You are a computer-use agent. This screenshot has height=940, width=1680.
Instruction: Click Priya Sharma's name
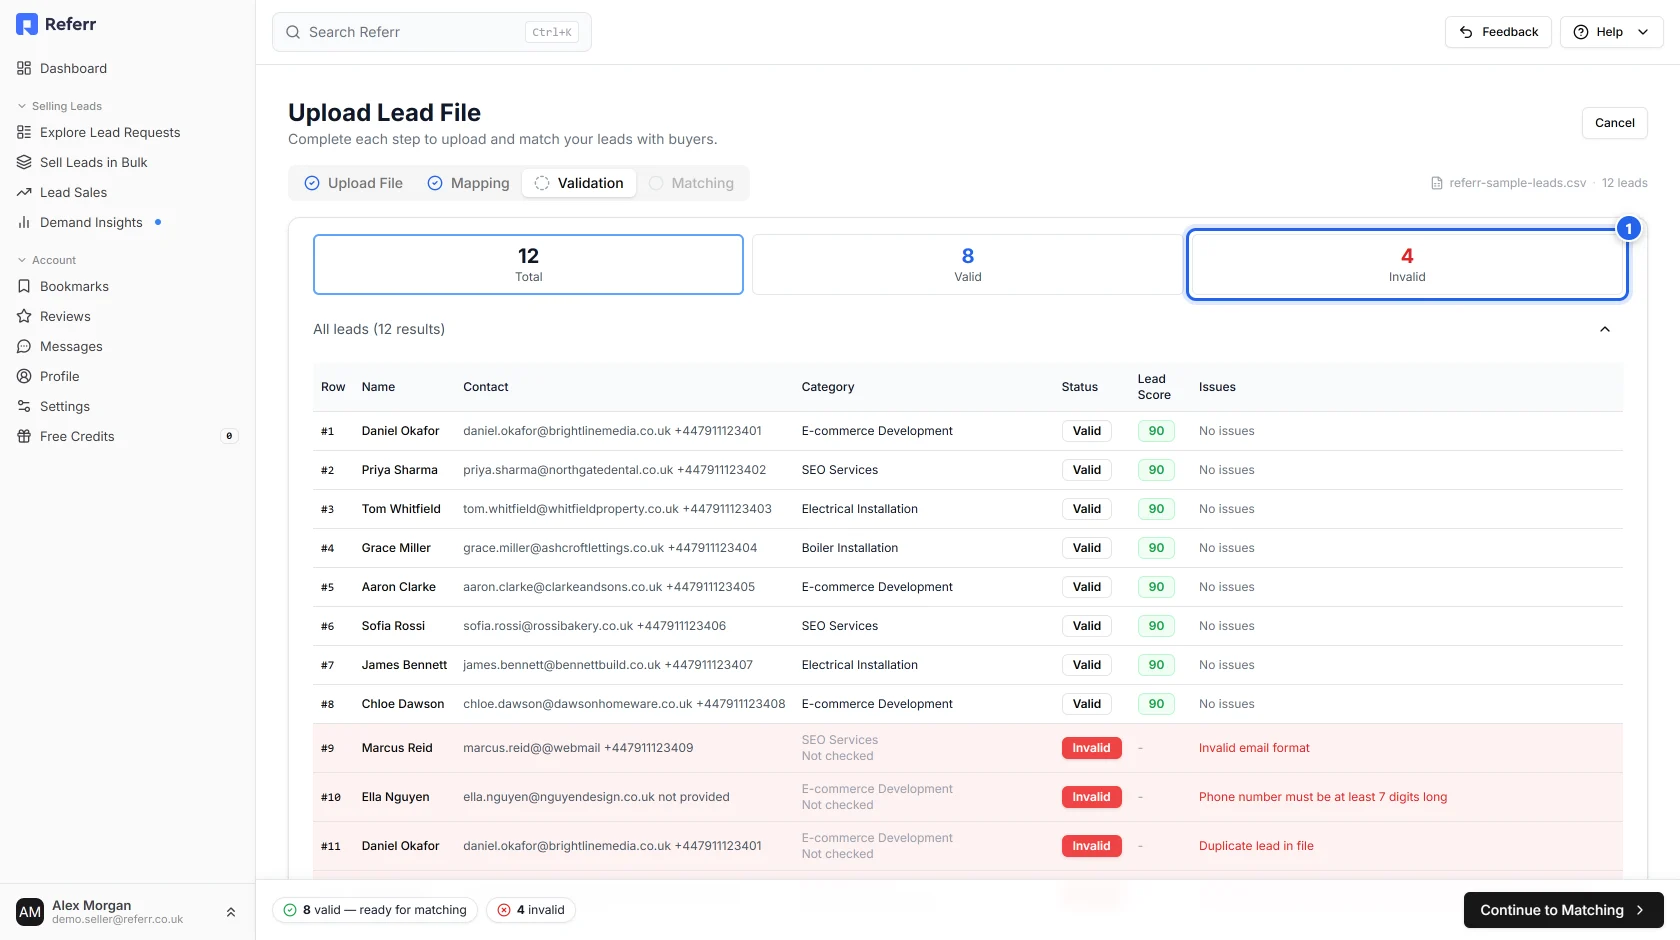click(399, 470)
